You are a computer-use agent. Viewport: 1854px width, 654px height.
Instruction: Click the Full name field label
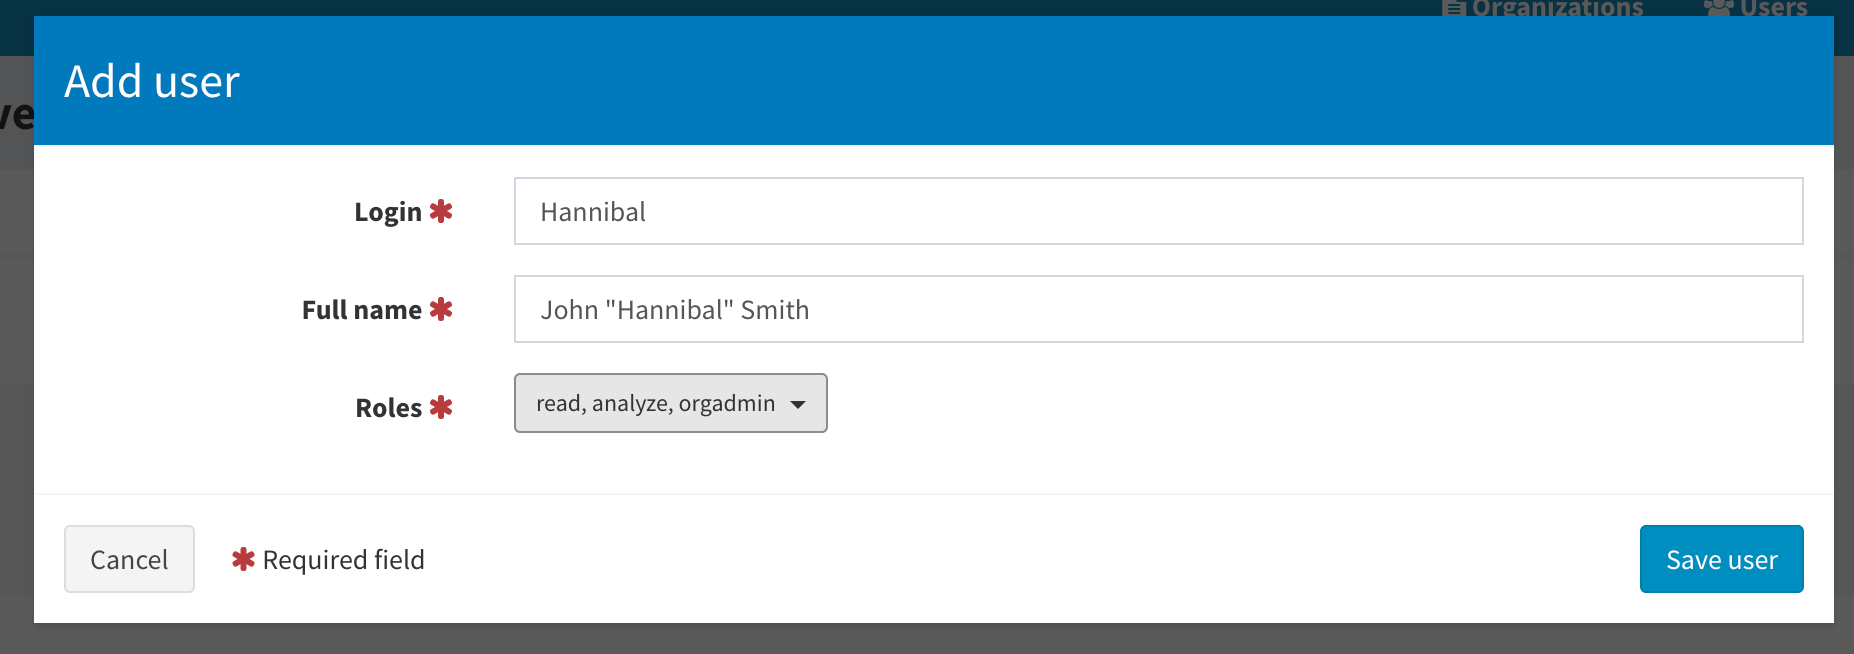click(x=362, y=310)
